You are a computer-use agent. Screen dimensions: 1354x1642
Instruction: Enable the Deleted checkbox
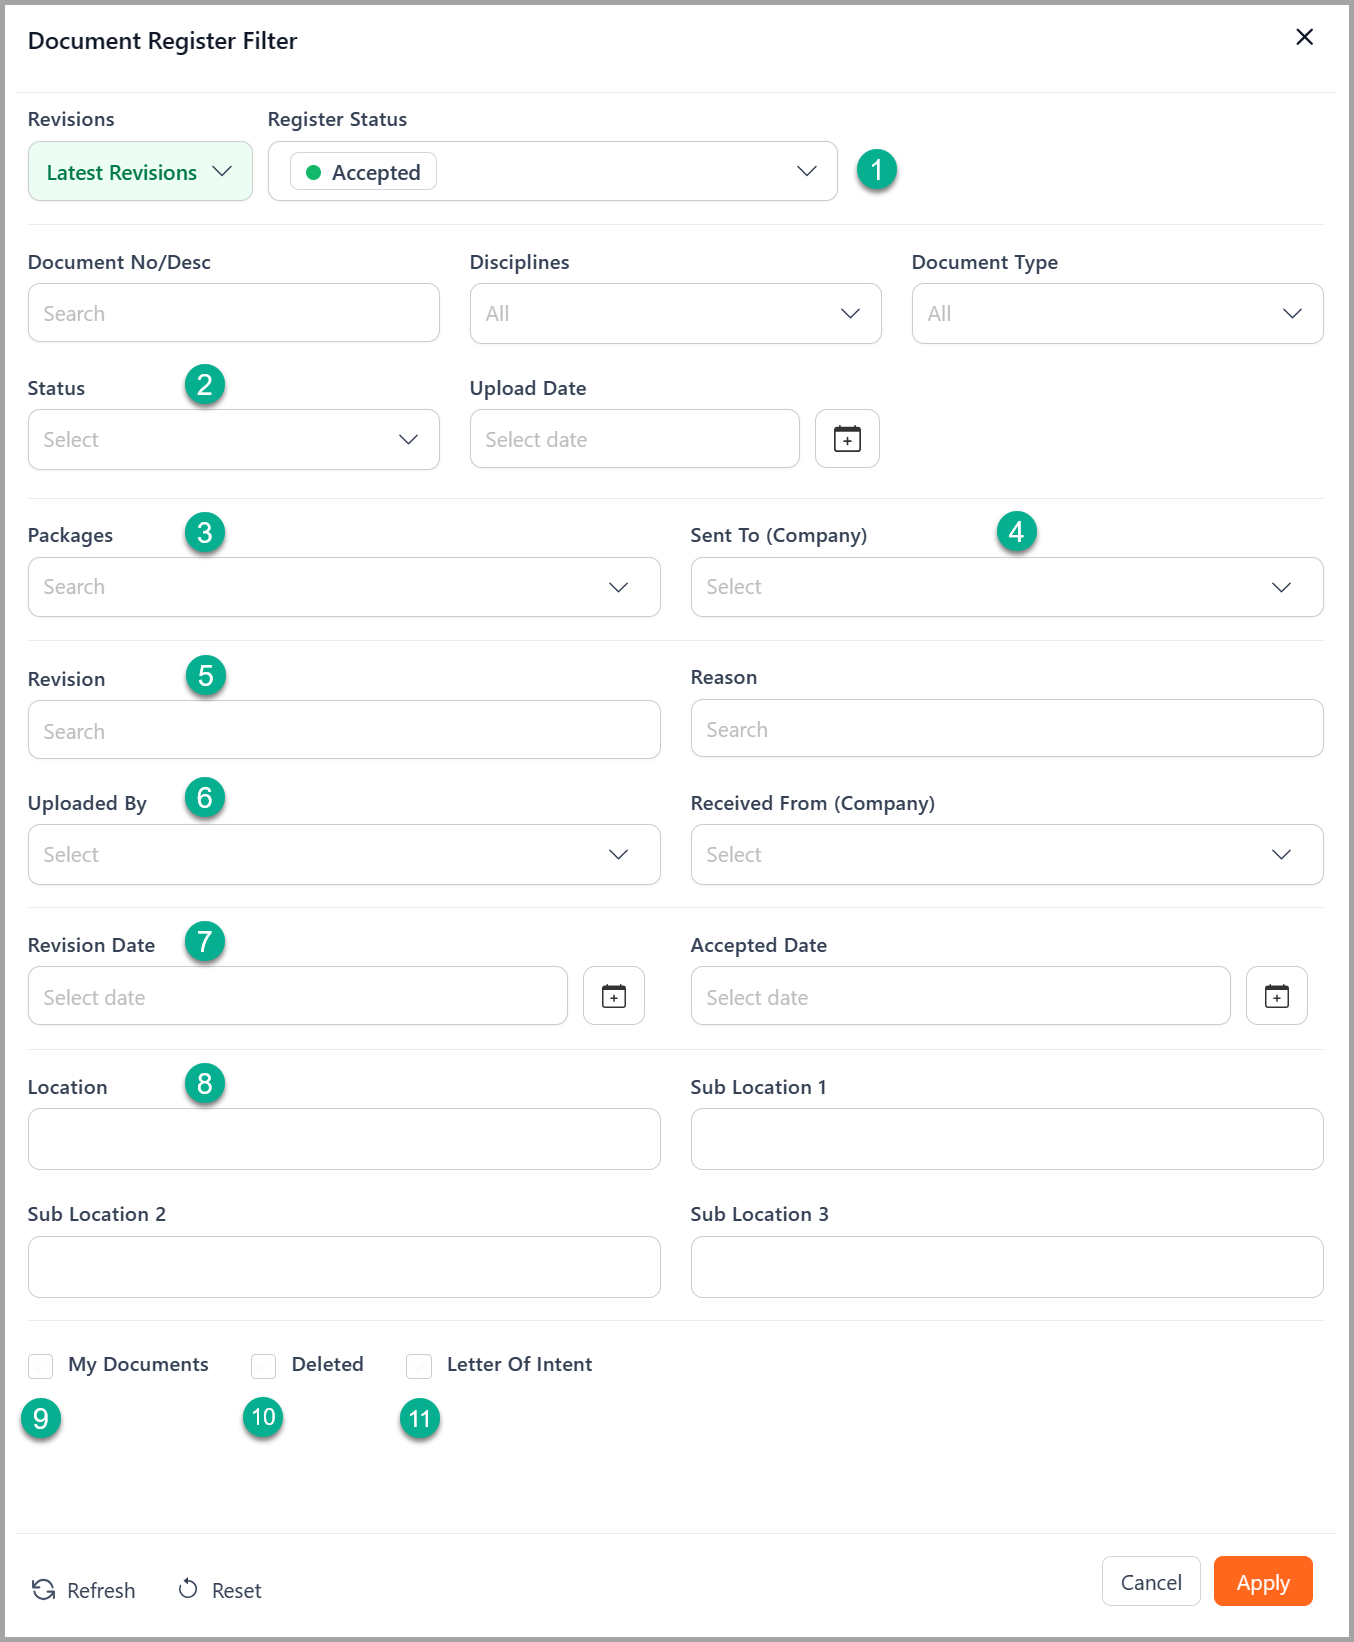click(x=264, y=1366)
